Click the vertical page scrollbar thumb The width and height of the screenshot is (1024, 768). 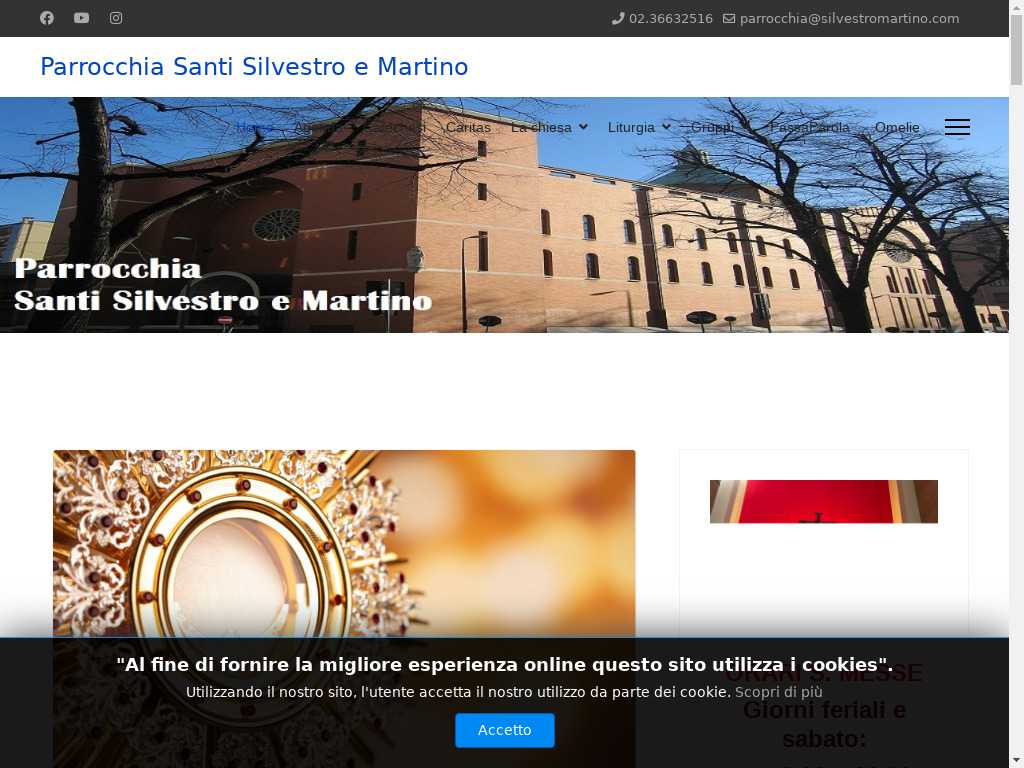[x=1016, y=49]
